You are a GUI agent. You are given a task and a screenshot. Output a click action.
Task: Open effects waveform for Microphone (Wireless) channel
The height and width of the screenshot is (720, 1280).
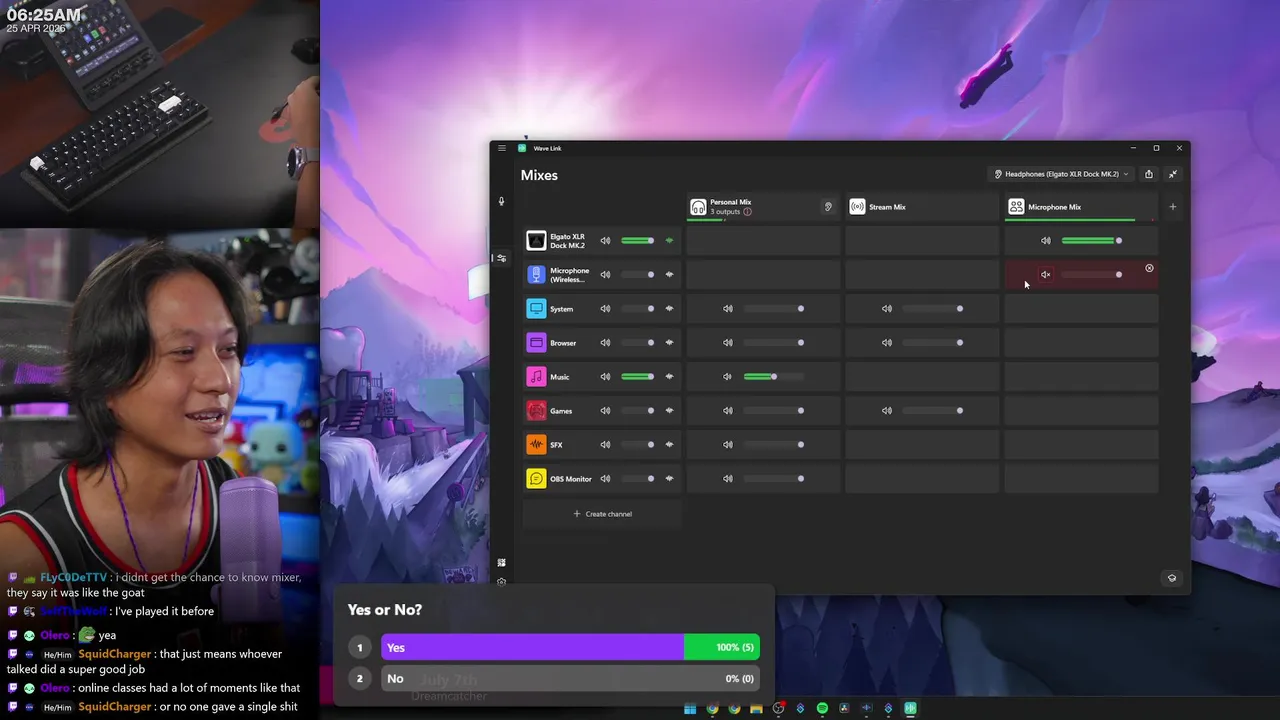670,275
